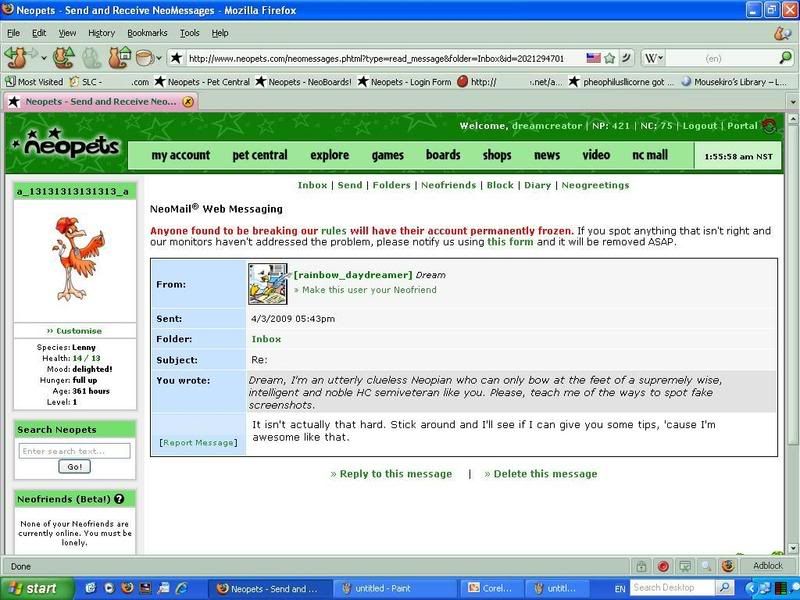This screenshot has height=600, width=800.
Task: Click the red circle icon in the status bar
Action: pyautogui.click(x=663, y=566)
